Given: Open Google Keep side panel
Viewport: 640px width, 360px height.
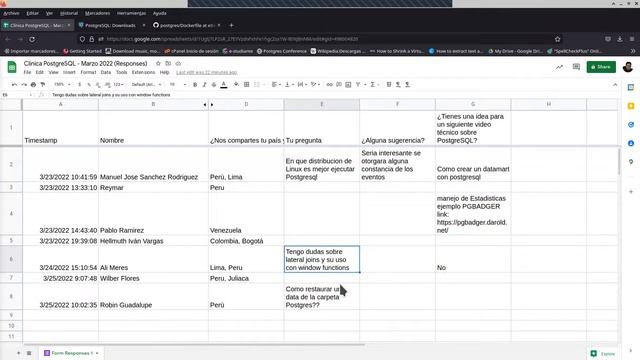Looking at the screenshot, I should tap(631, 106).
